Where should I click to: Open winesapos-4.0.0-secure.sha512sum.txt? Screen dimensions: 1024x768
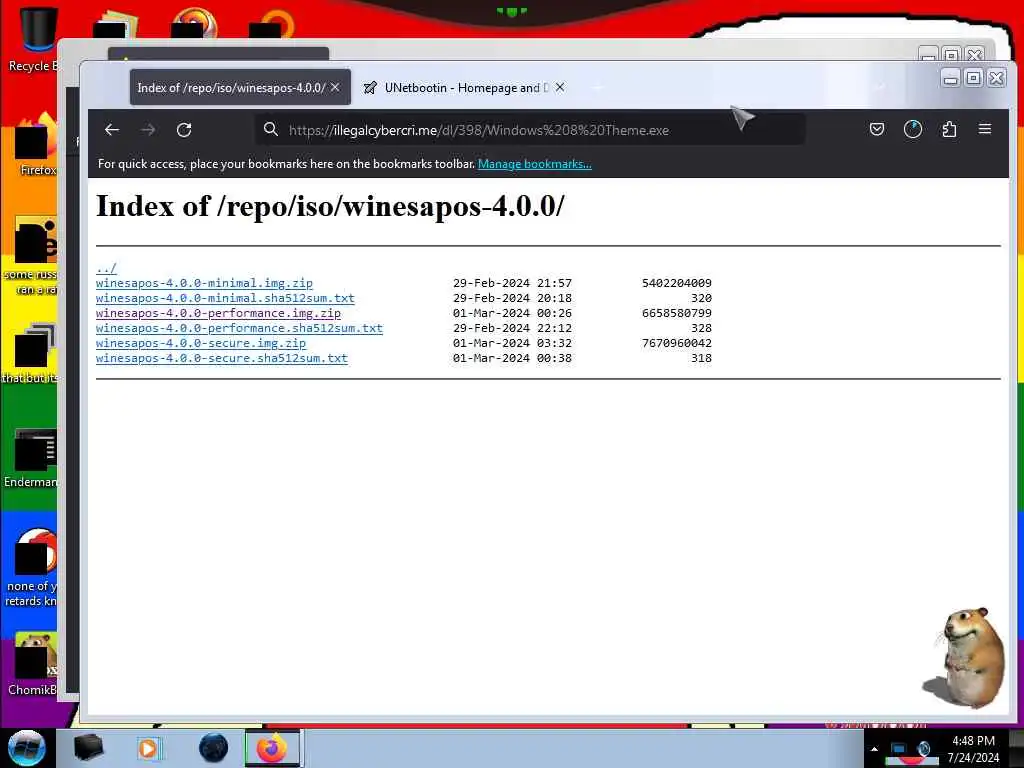pos(221,359)
